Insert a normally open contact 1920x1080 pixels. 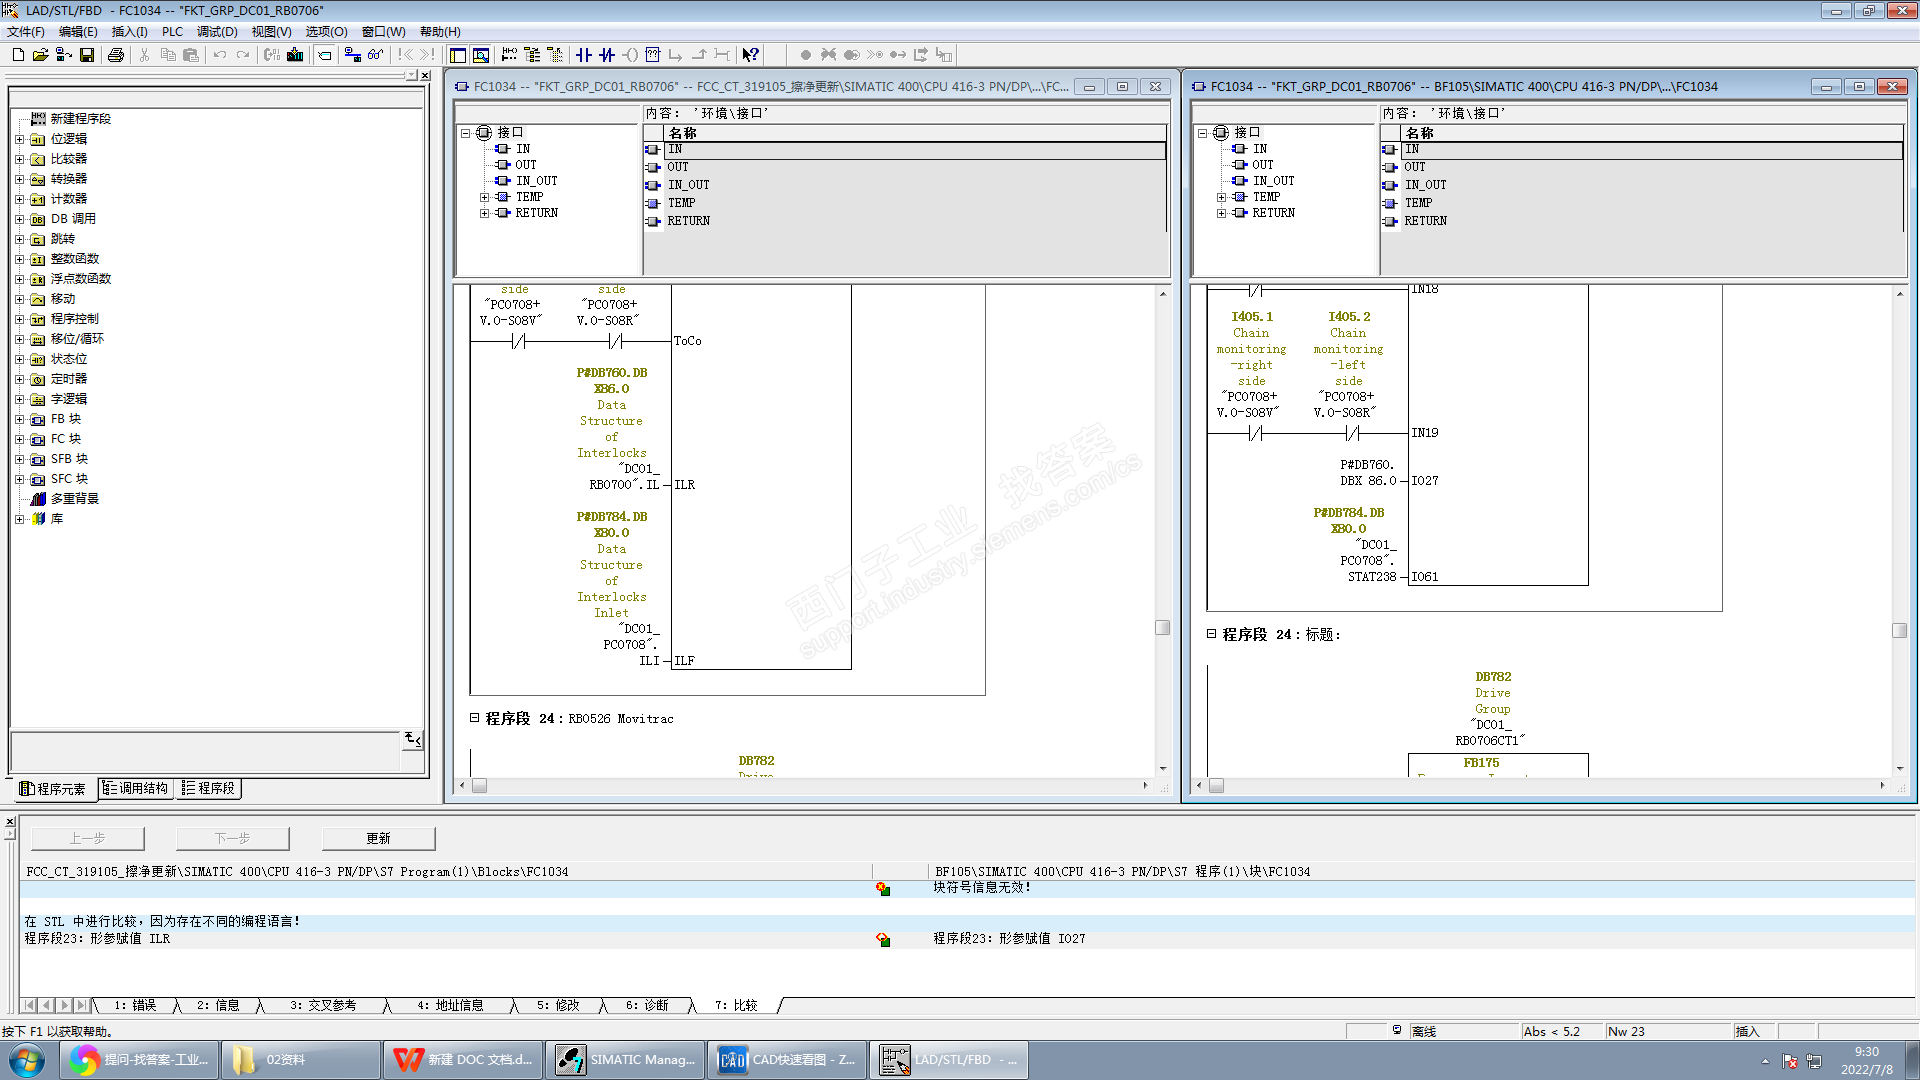(584, 55)
